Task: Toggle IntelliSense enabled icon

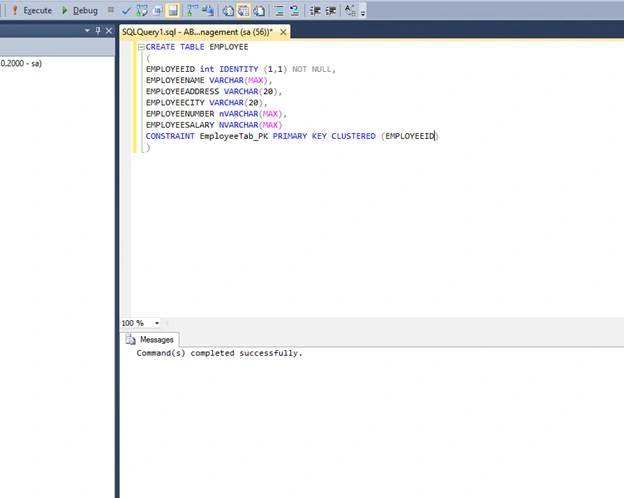Action: point(173,10)
